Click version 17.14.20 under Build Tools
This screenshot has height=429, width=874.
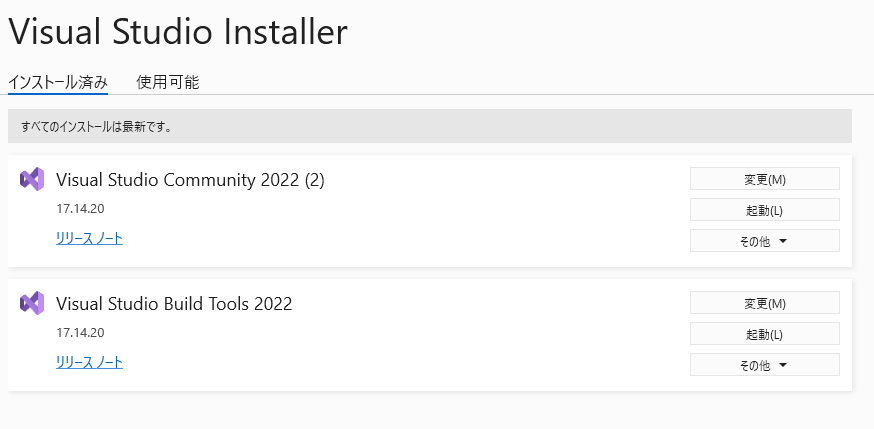[80, 333]
